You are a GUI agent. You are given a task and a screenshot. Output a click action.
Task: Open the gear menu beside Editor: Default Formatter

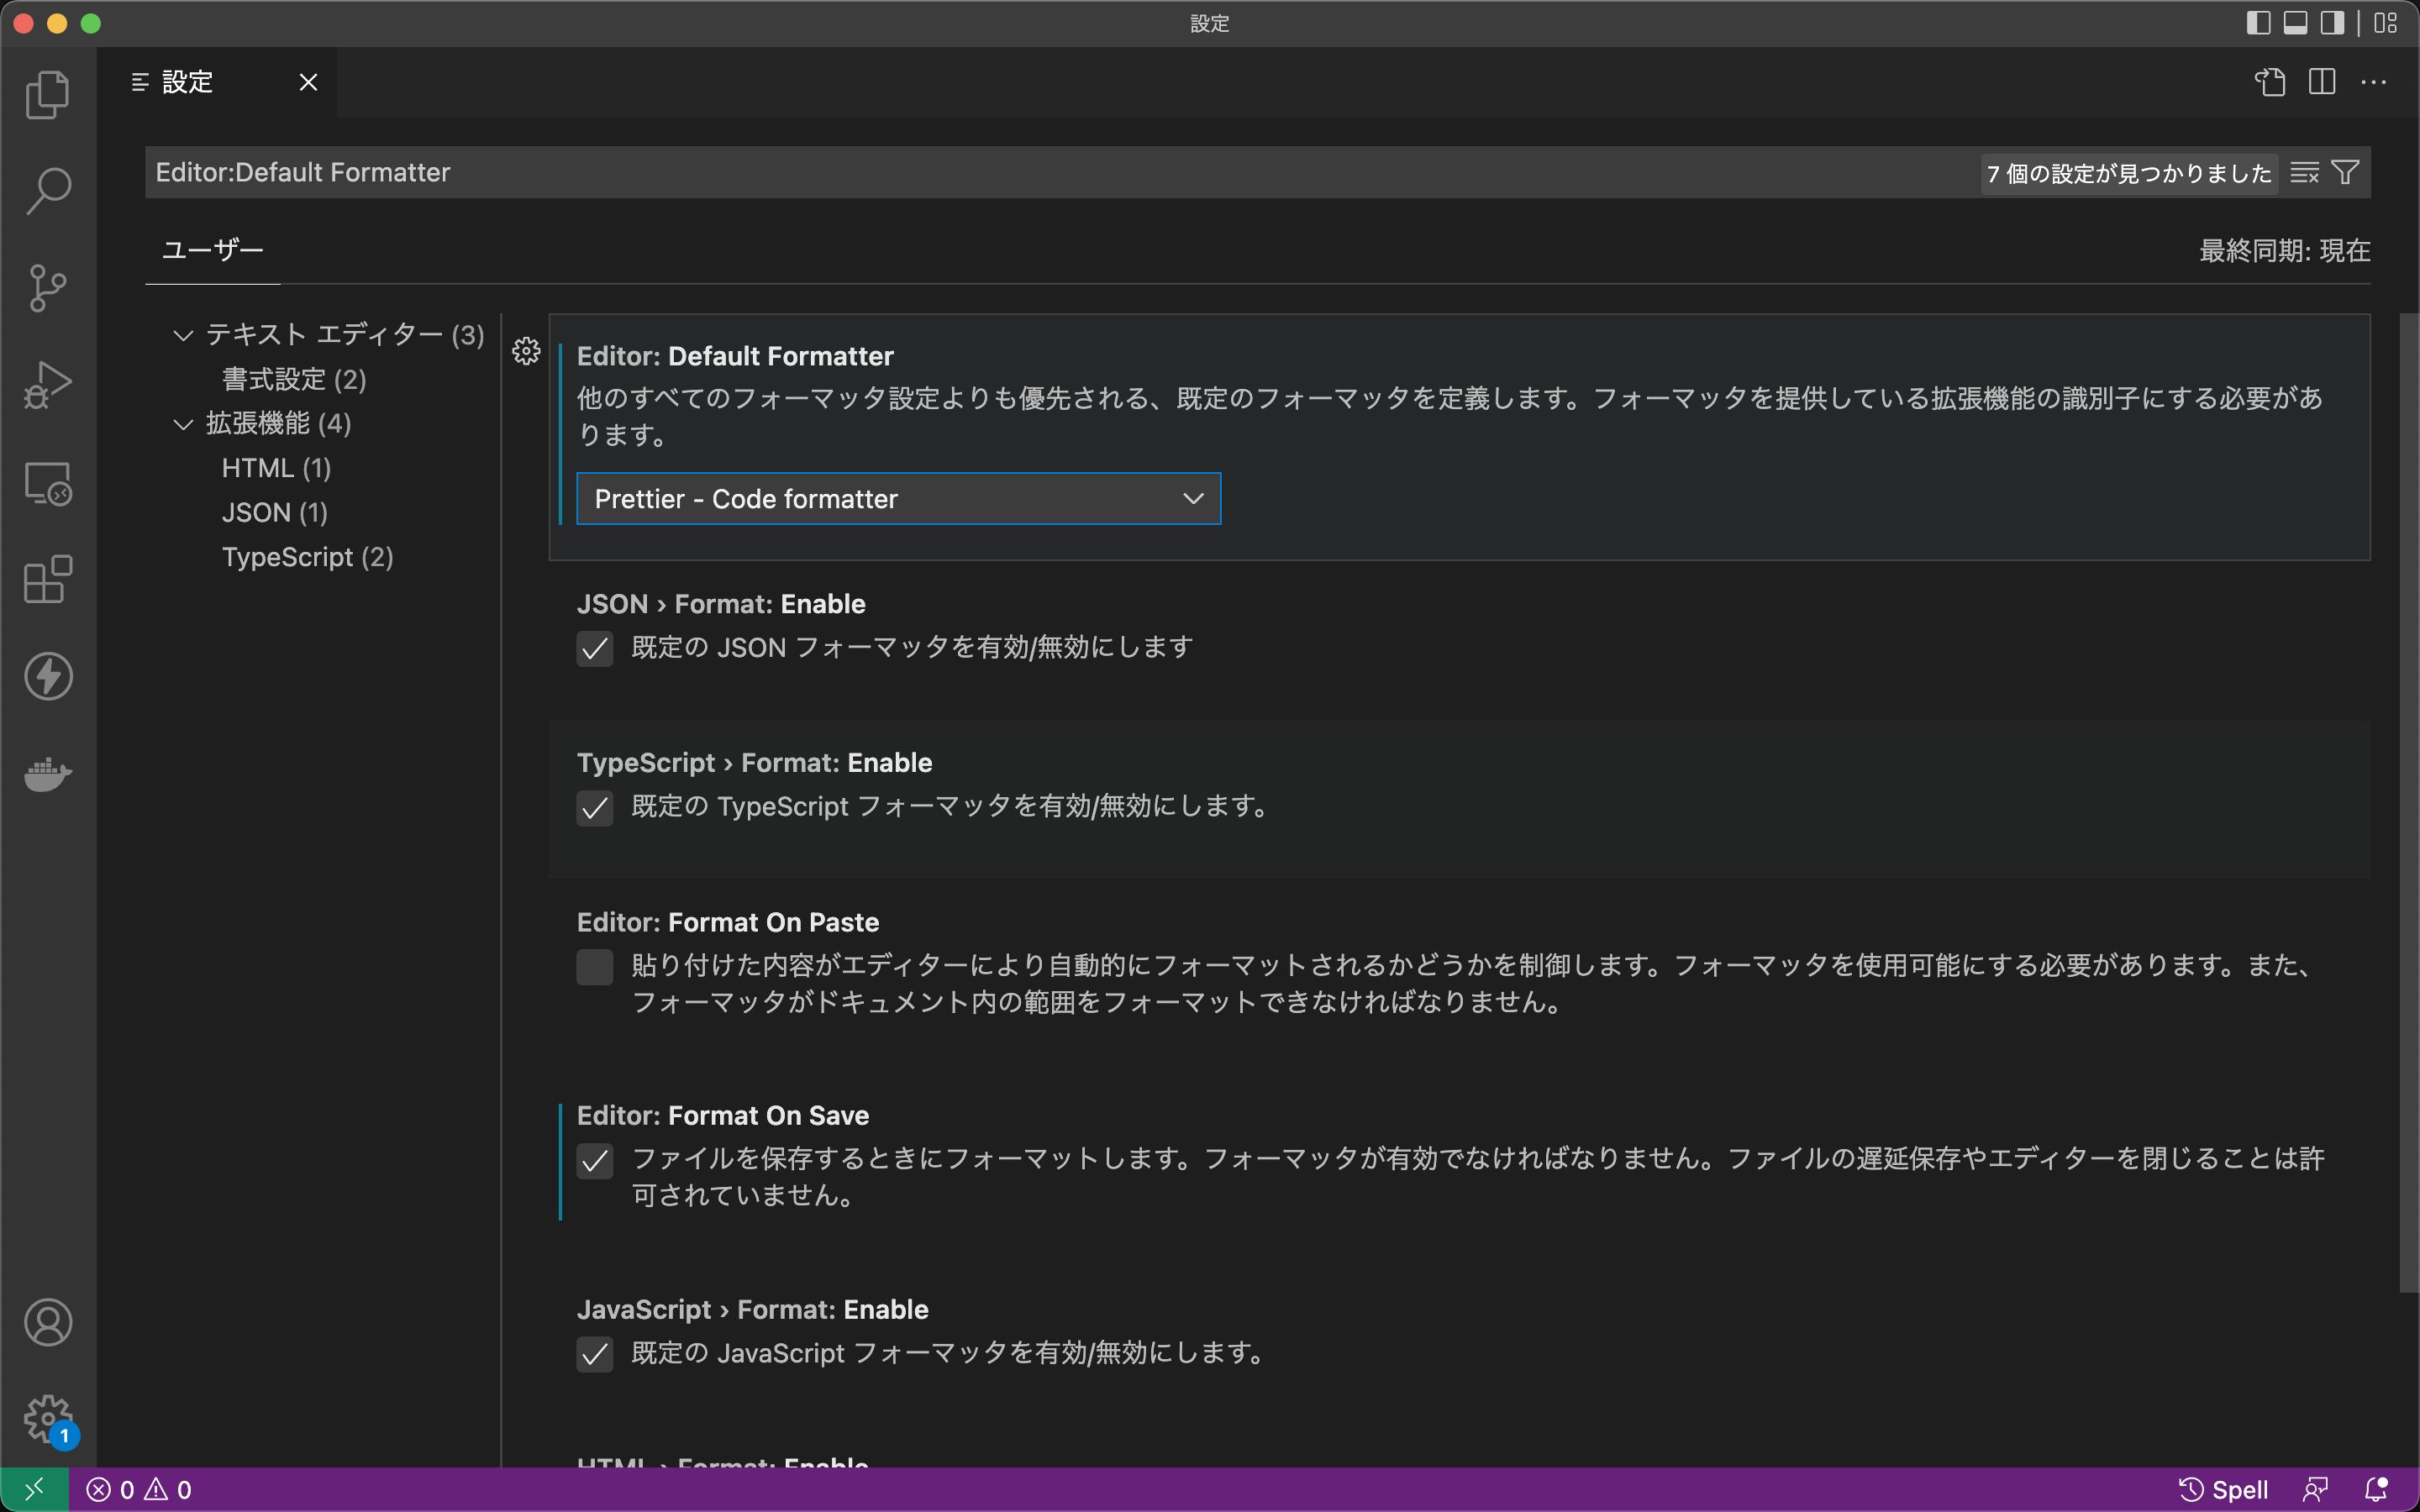coord(527,351)
